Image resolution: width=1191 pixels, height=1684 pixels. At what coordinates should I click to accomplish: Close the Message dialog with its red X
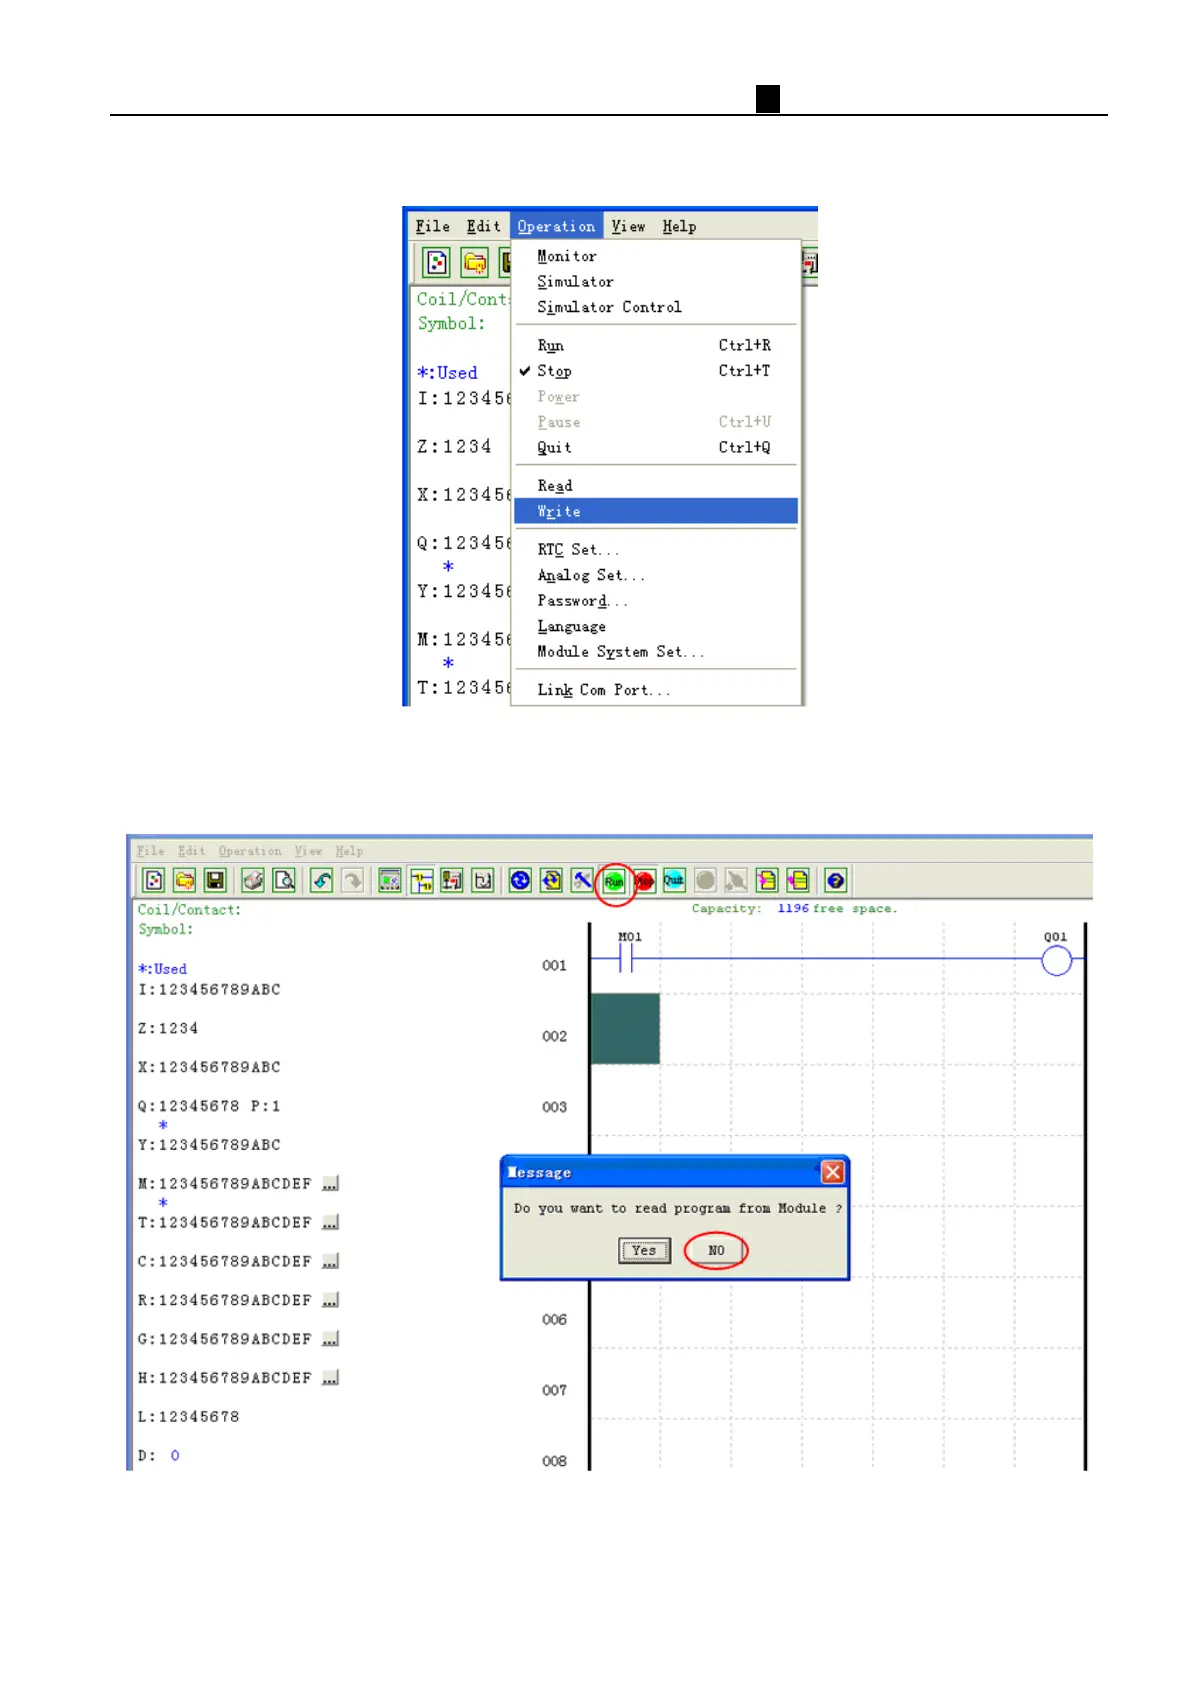coord(832,1172)
